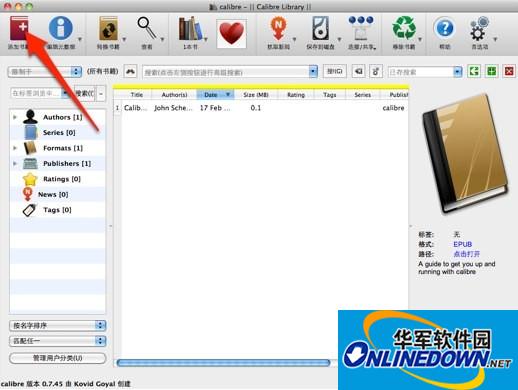Open the restriction combo box at the left of the search bar
The image size is (518, 390).
tap(45, 72)
